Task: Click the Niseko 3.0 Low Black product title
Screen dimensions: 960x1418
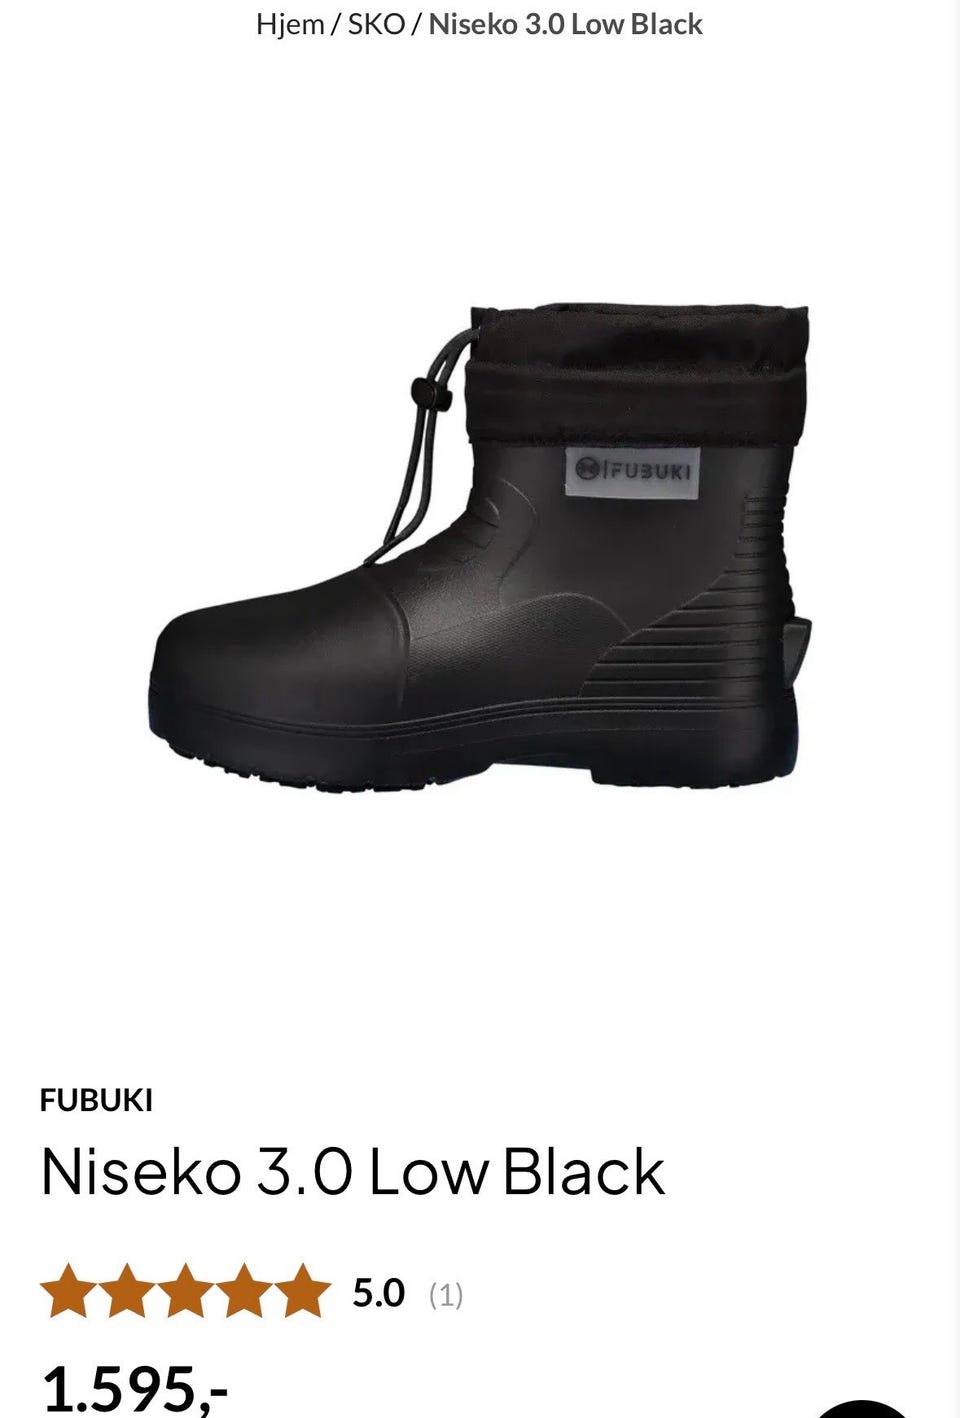Action: [352, 1171]
